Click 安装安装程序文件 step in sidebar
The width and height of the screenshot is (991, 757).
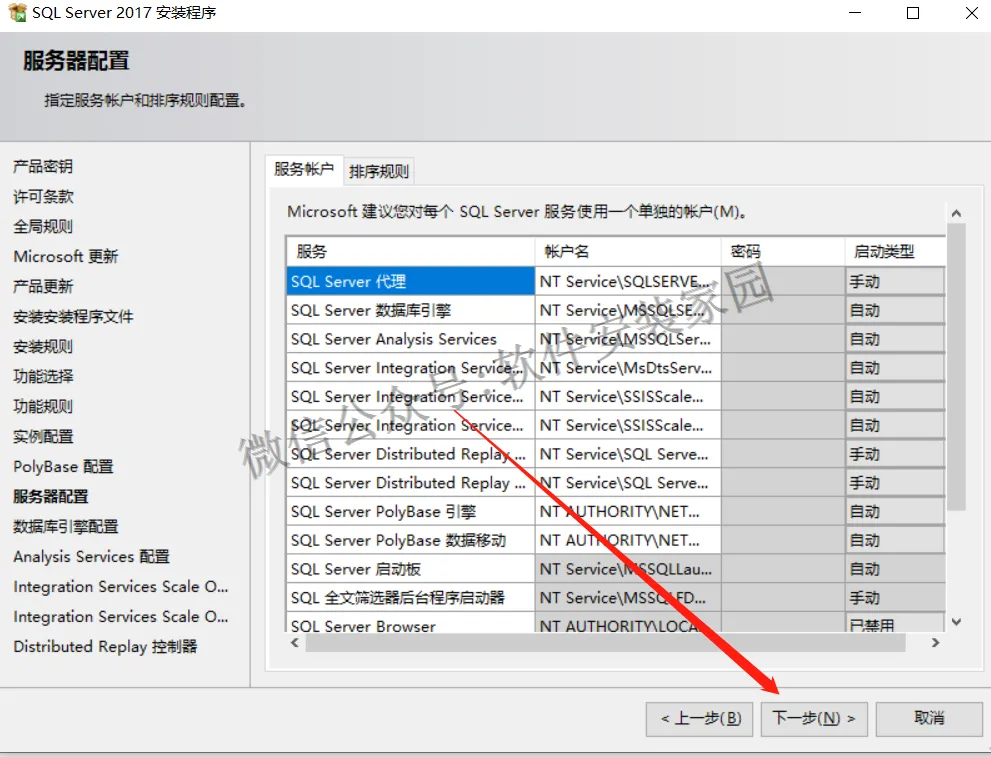(73, 317)
